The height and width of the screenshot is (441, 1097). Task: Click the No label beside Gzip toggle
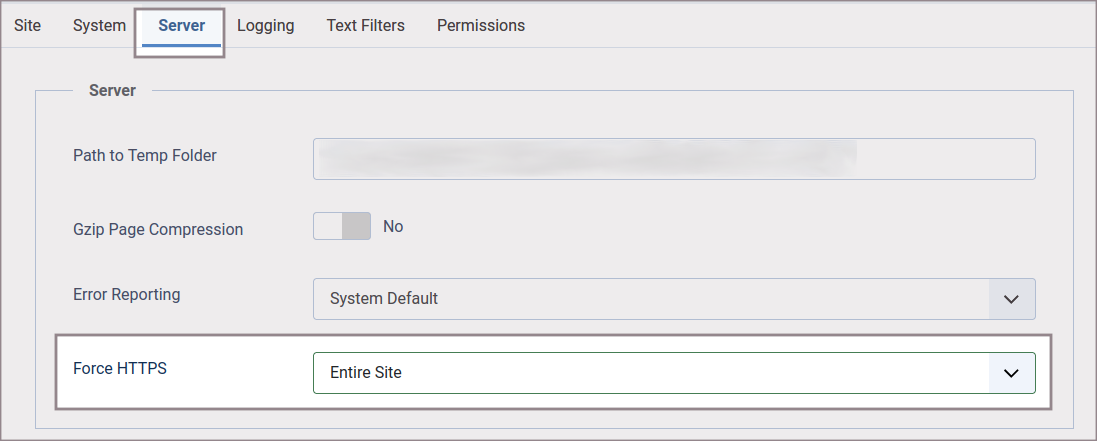[x=393, y=227]
